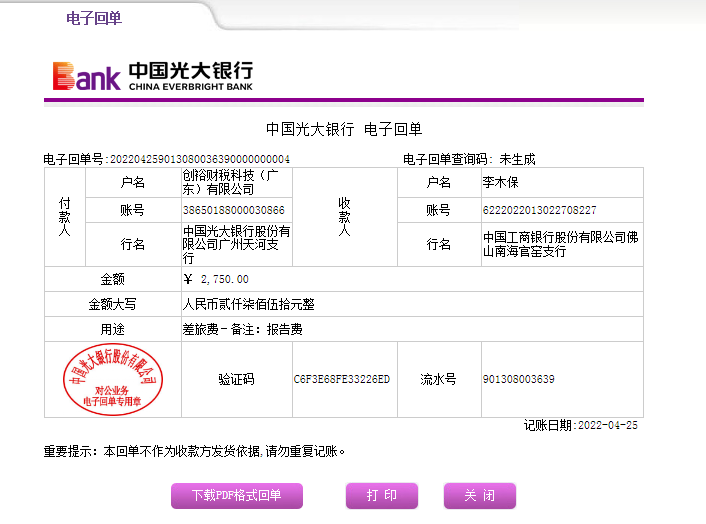The height and width of the screenshot is (524, 706).
Task: Click the receipt number 2022042590130800363900000000004
Action: 200,159
